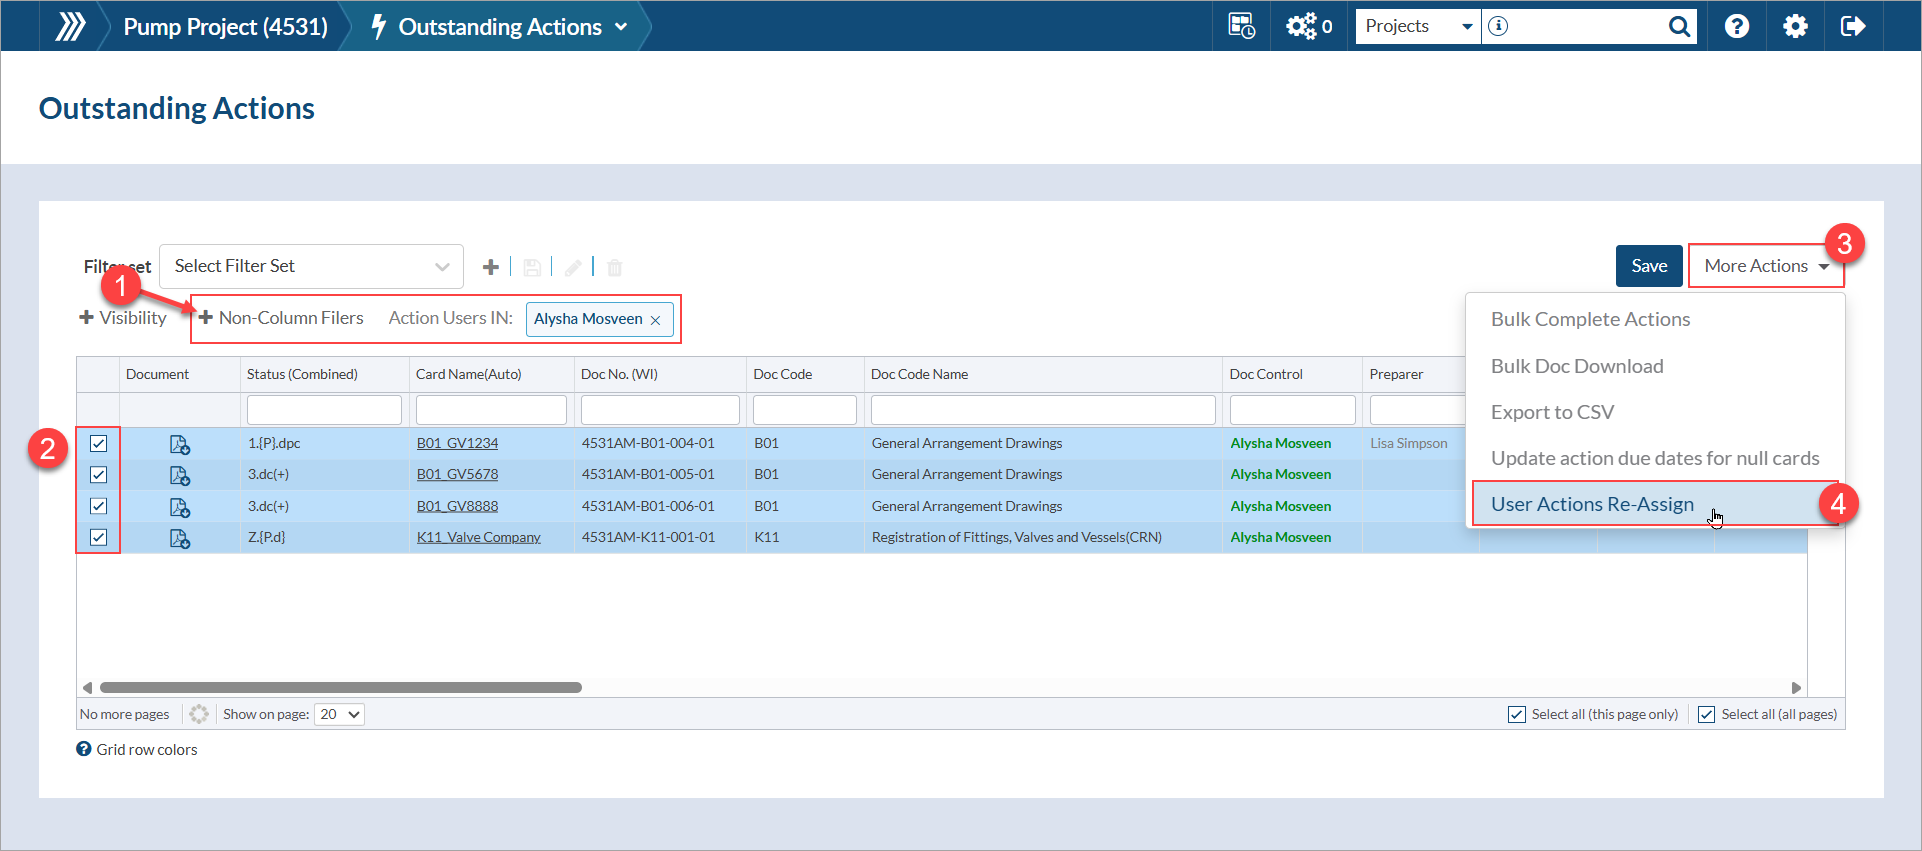This screenshot has width=1922, height=851.
Task: Open settings gear in top bar
Action: (1795, 26)
